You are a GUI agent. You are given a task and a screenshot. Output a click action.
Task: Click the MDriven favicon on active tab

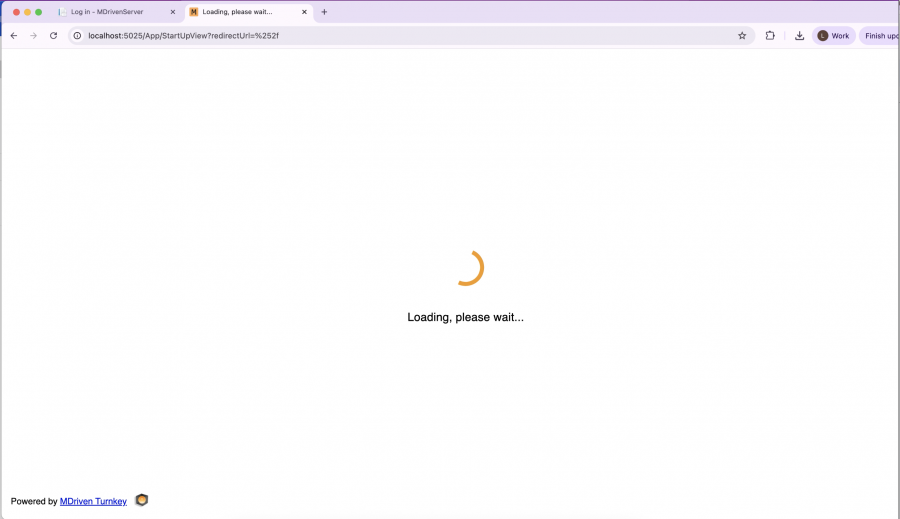click(x=193, y=11)
